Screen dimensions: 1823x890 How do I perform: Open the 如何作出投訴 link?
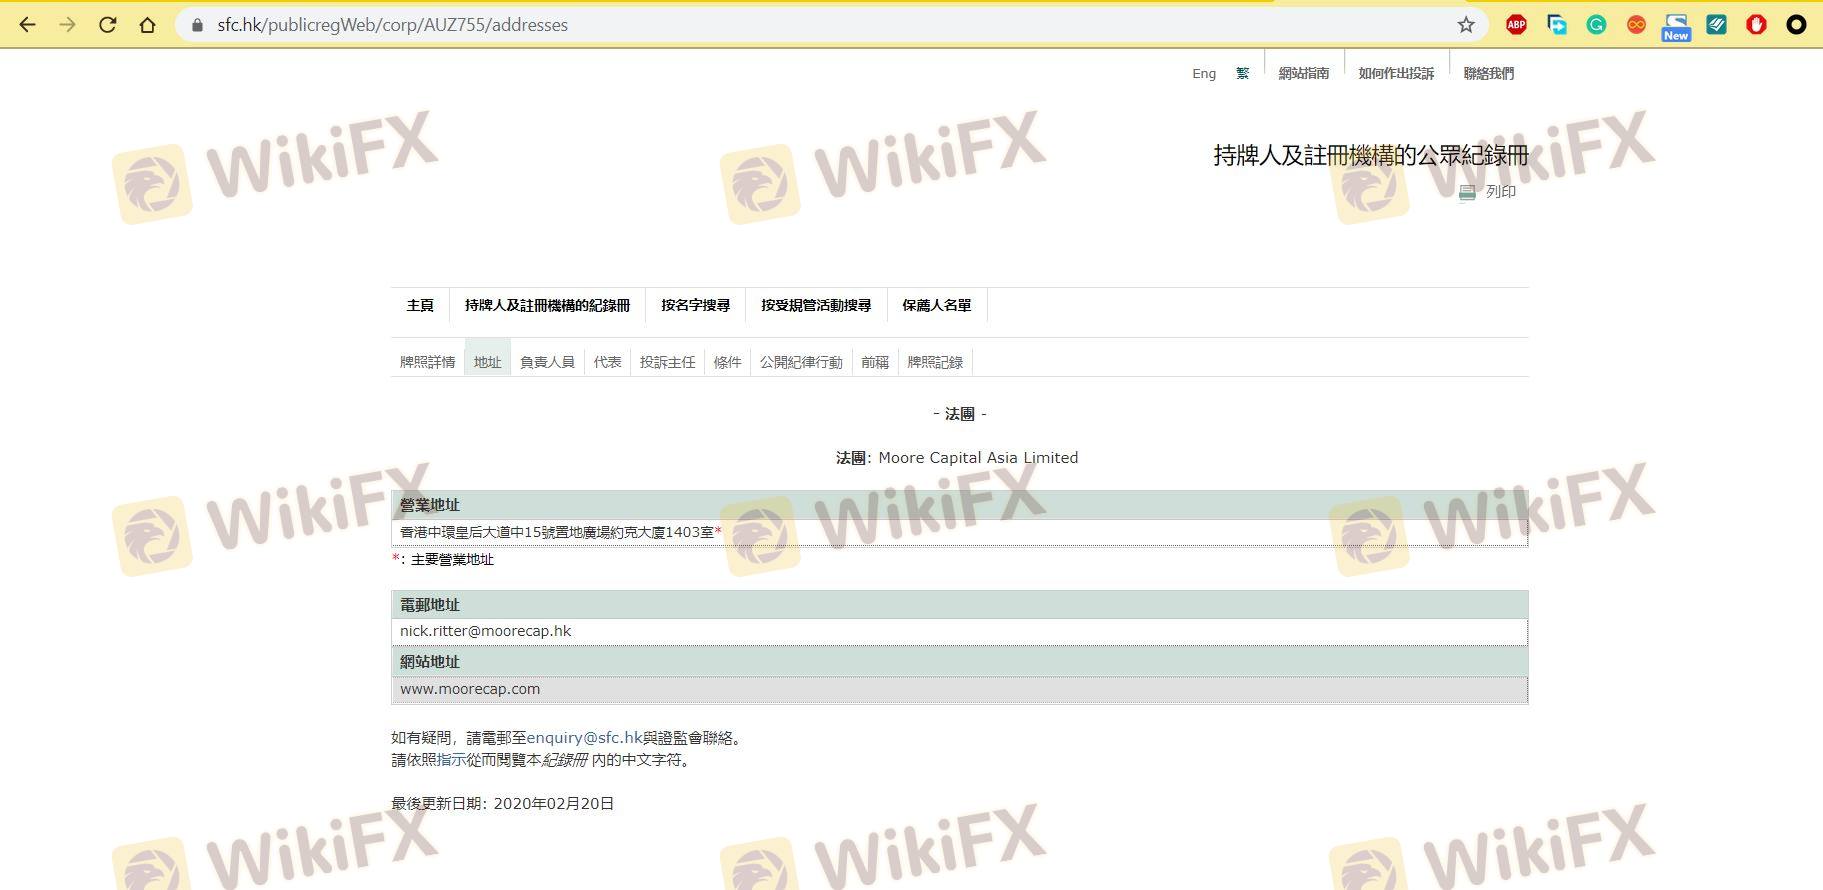click(1395, 73)
